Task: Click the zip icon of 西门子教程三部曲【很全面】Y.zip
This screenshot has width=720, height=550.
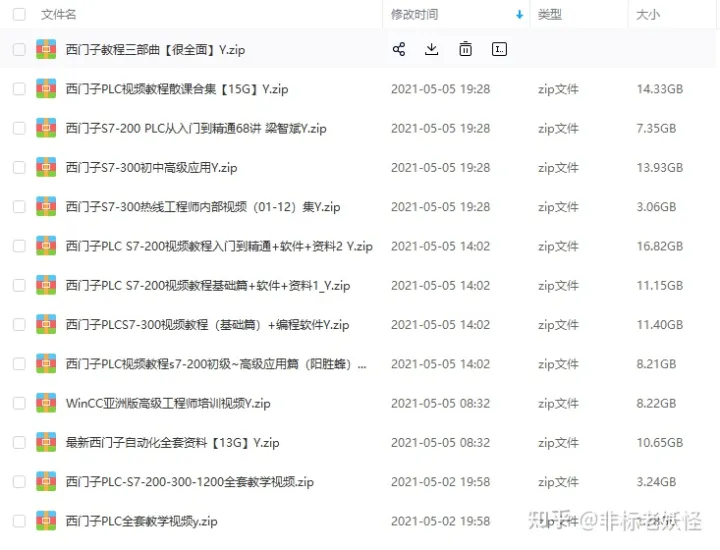Action: pyautogui.click(x=46, y=49)
